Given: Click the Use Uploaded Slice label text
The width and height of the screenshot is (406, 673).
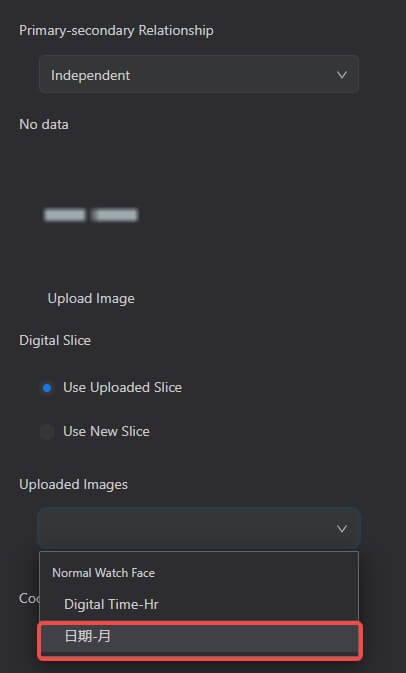Looking at the screenshot, I should [x=123, y=388].
